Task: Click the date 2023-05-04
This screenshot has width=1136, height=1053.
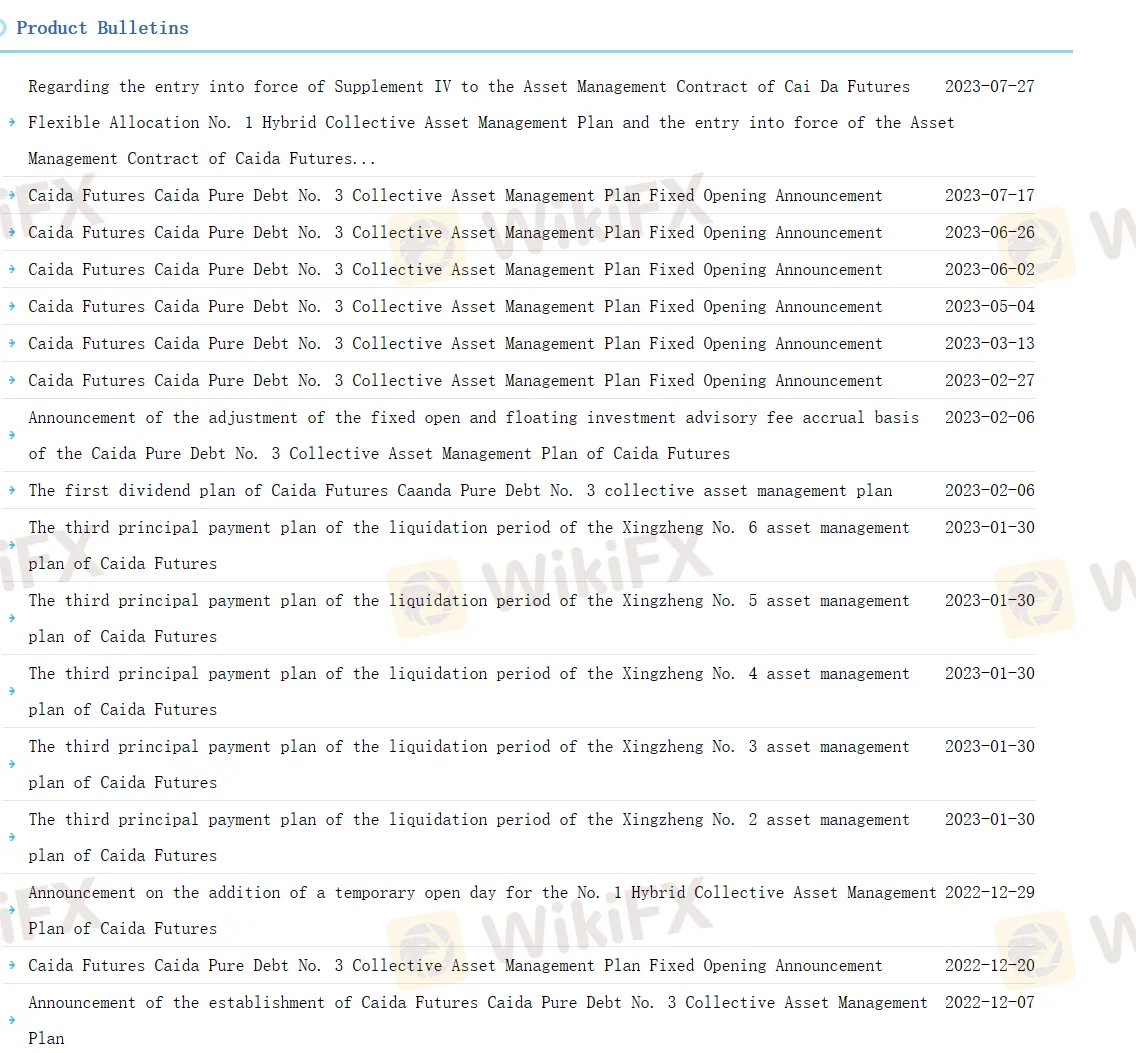Action: [990, 307]
